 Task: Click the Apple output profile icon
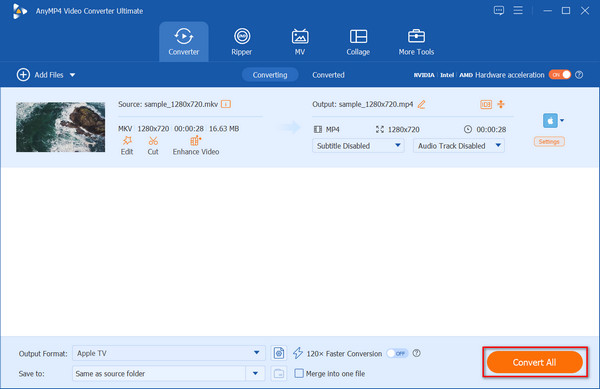point(550,120)
